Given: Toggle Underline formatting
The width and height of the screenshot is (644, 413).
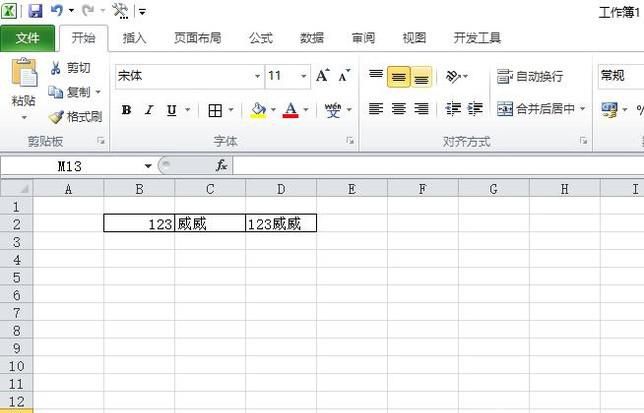Looking at the screenshot, I should (x=172, y=110).
